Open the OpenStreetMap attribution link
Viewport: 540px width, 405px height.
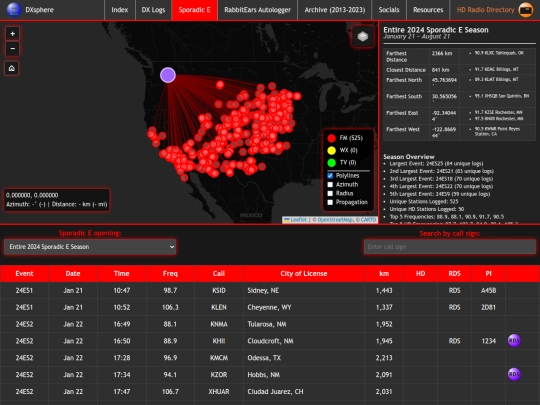click(x=335, y=219)
